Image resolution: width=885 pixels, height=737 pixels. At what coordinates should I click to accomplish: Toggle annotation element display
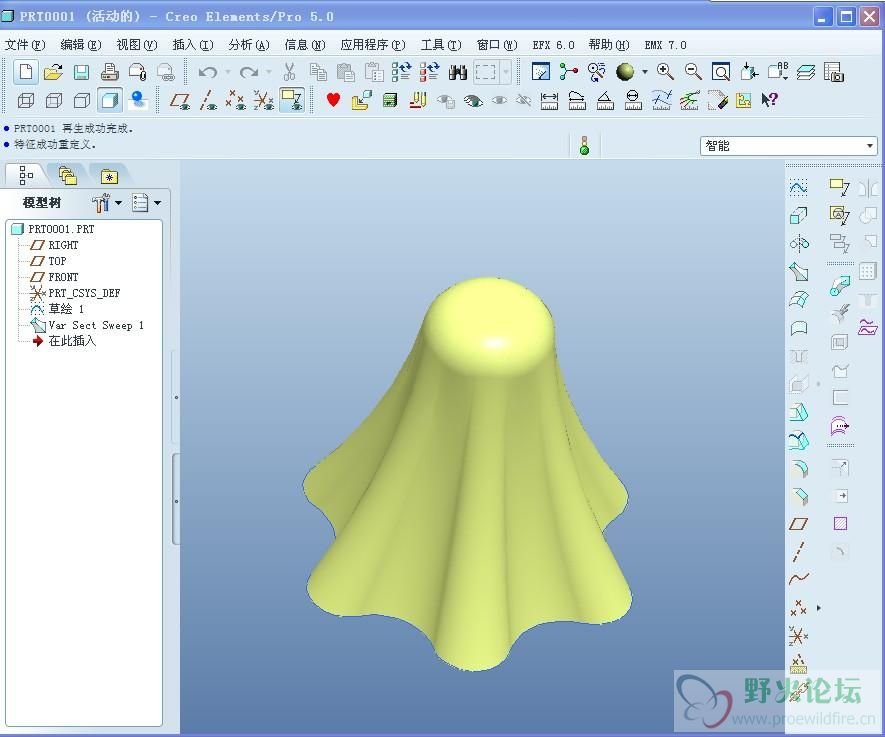point(292,100)
